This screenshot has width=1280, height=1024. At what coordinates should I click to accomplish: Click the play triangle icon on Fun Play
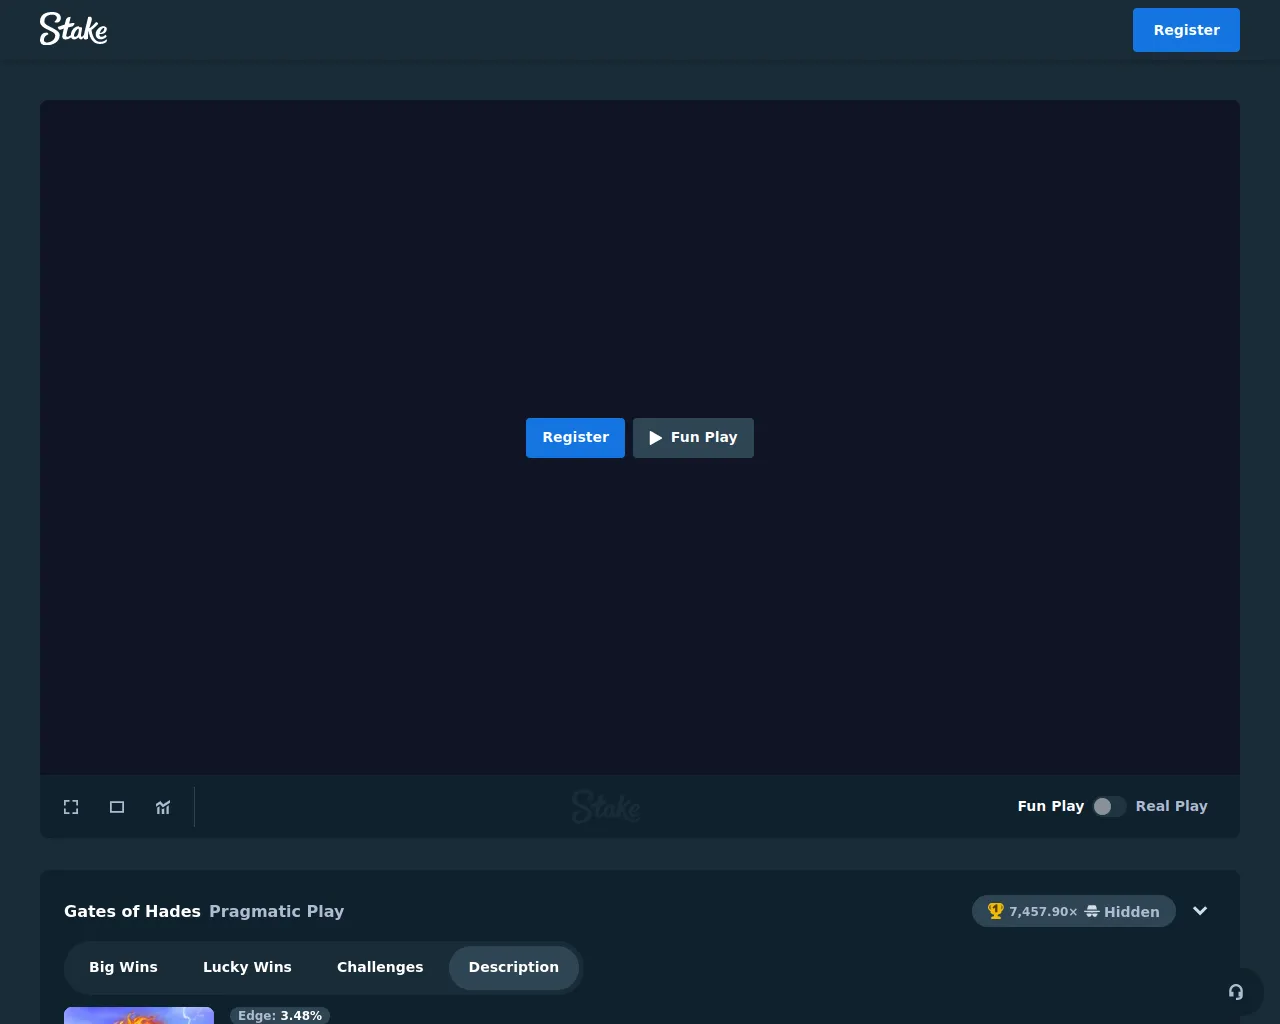coord(656,438)
